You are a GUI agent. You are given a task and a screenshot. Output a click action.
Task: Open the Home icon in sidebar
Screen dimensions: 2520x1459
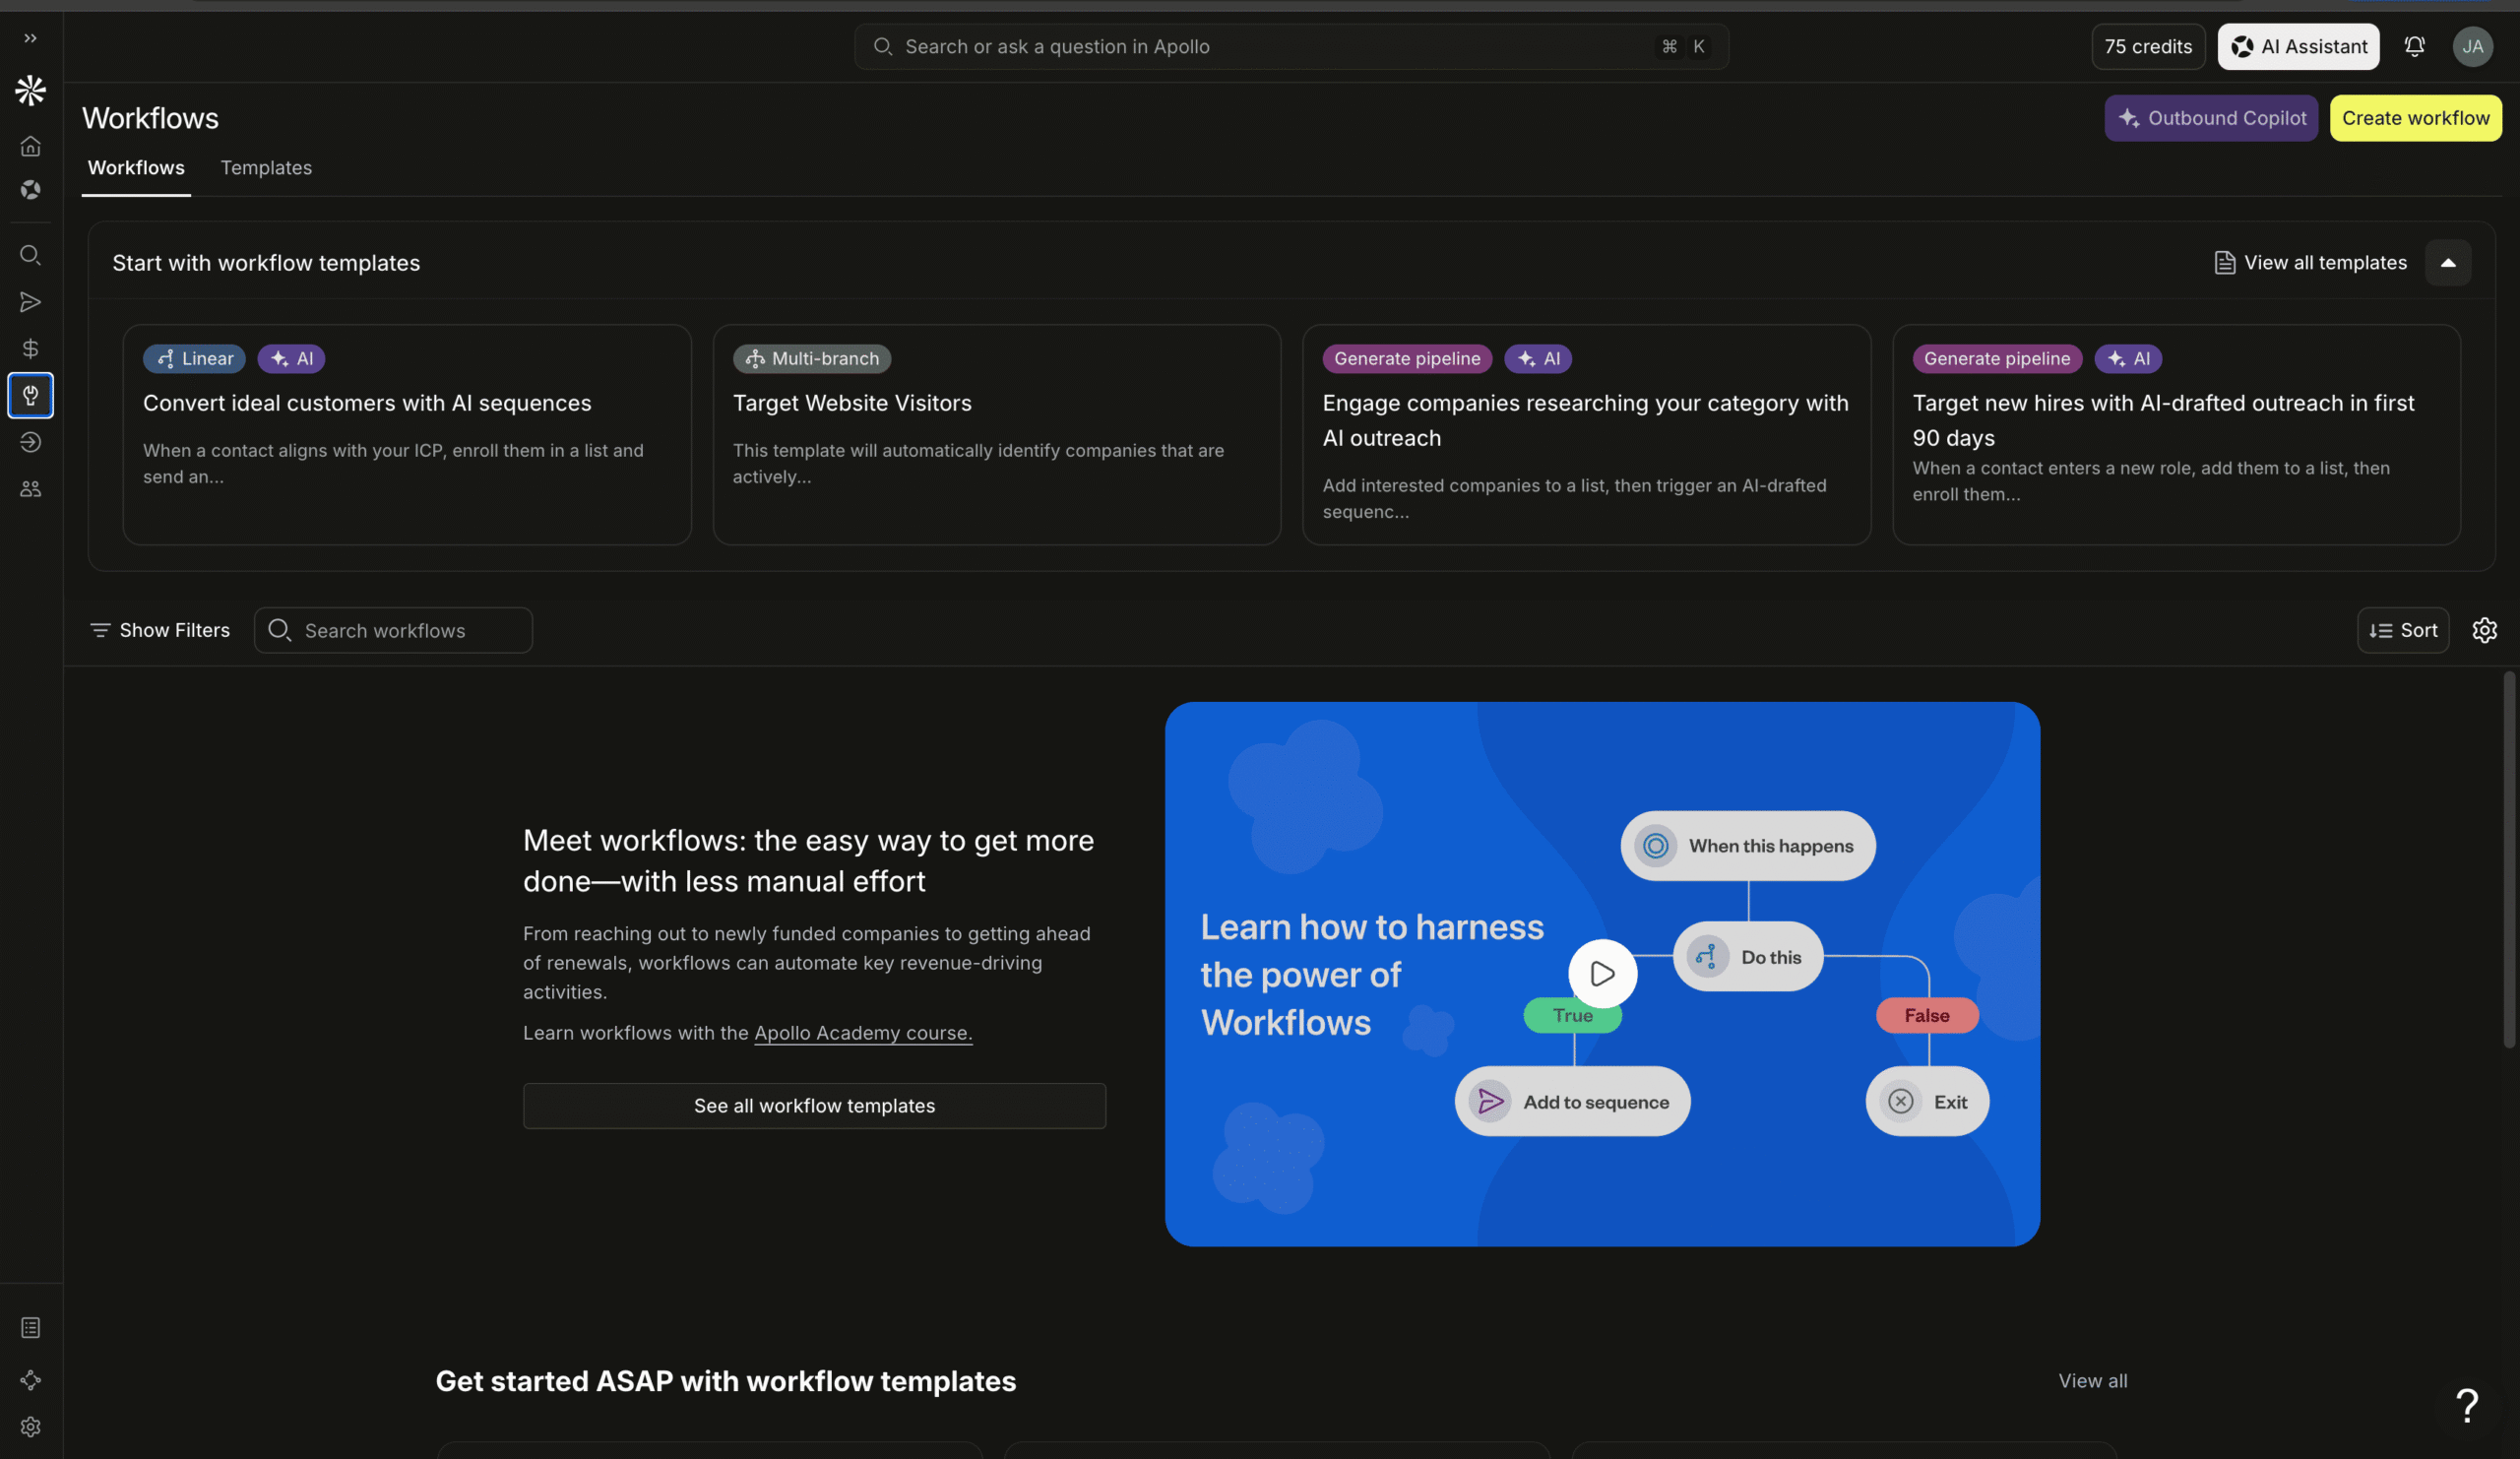(x=31, y=146)
